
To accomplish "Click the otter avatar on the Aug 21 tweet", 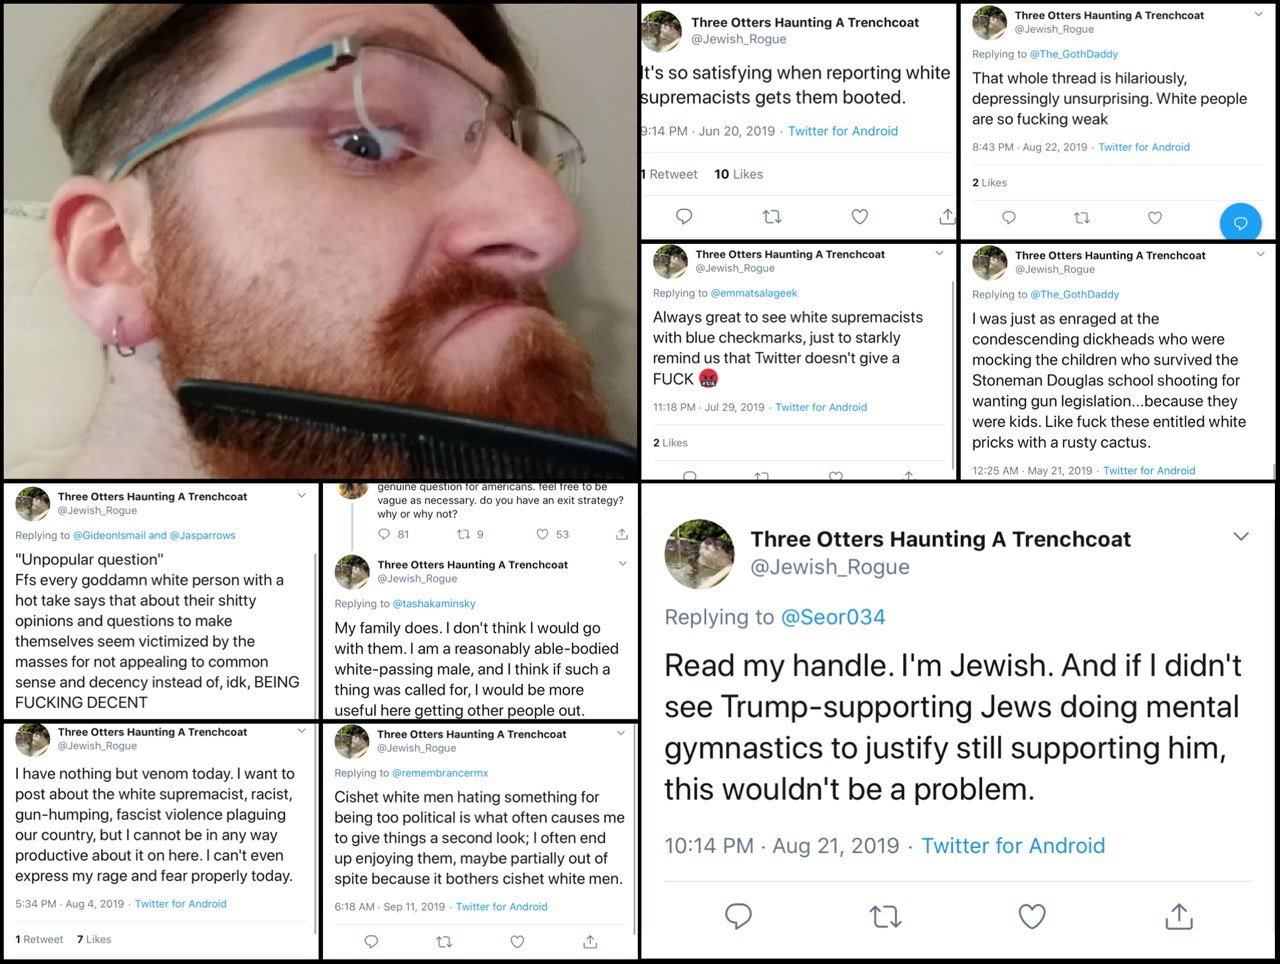I will coord(700,553).
